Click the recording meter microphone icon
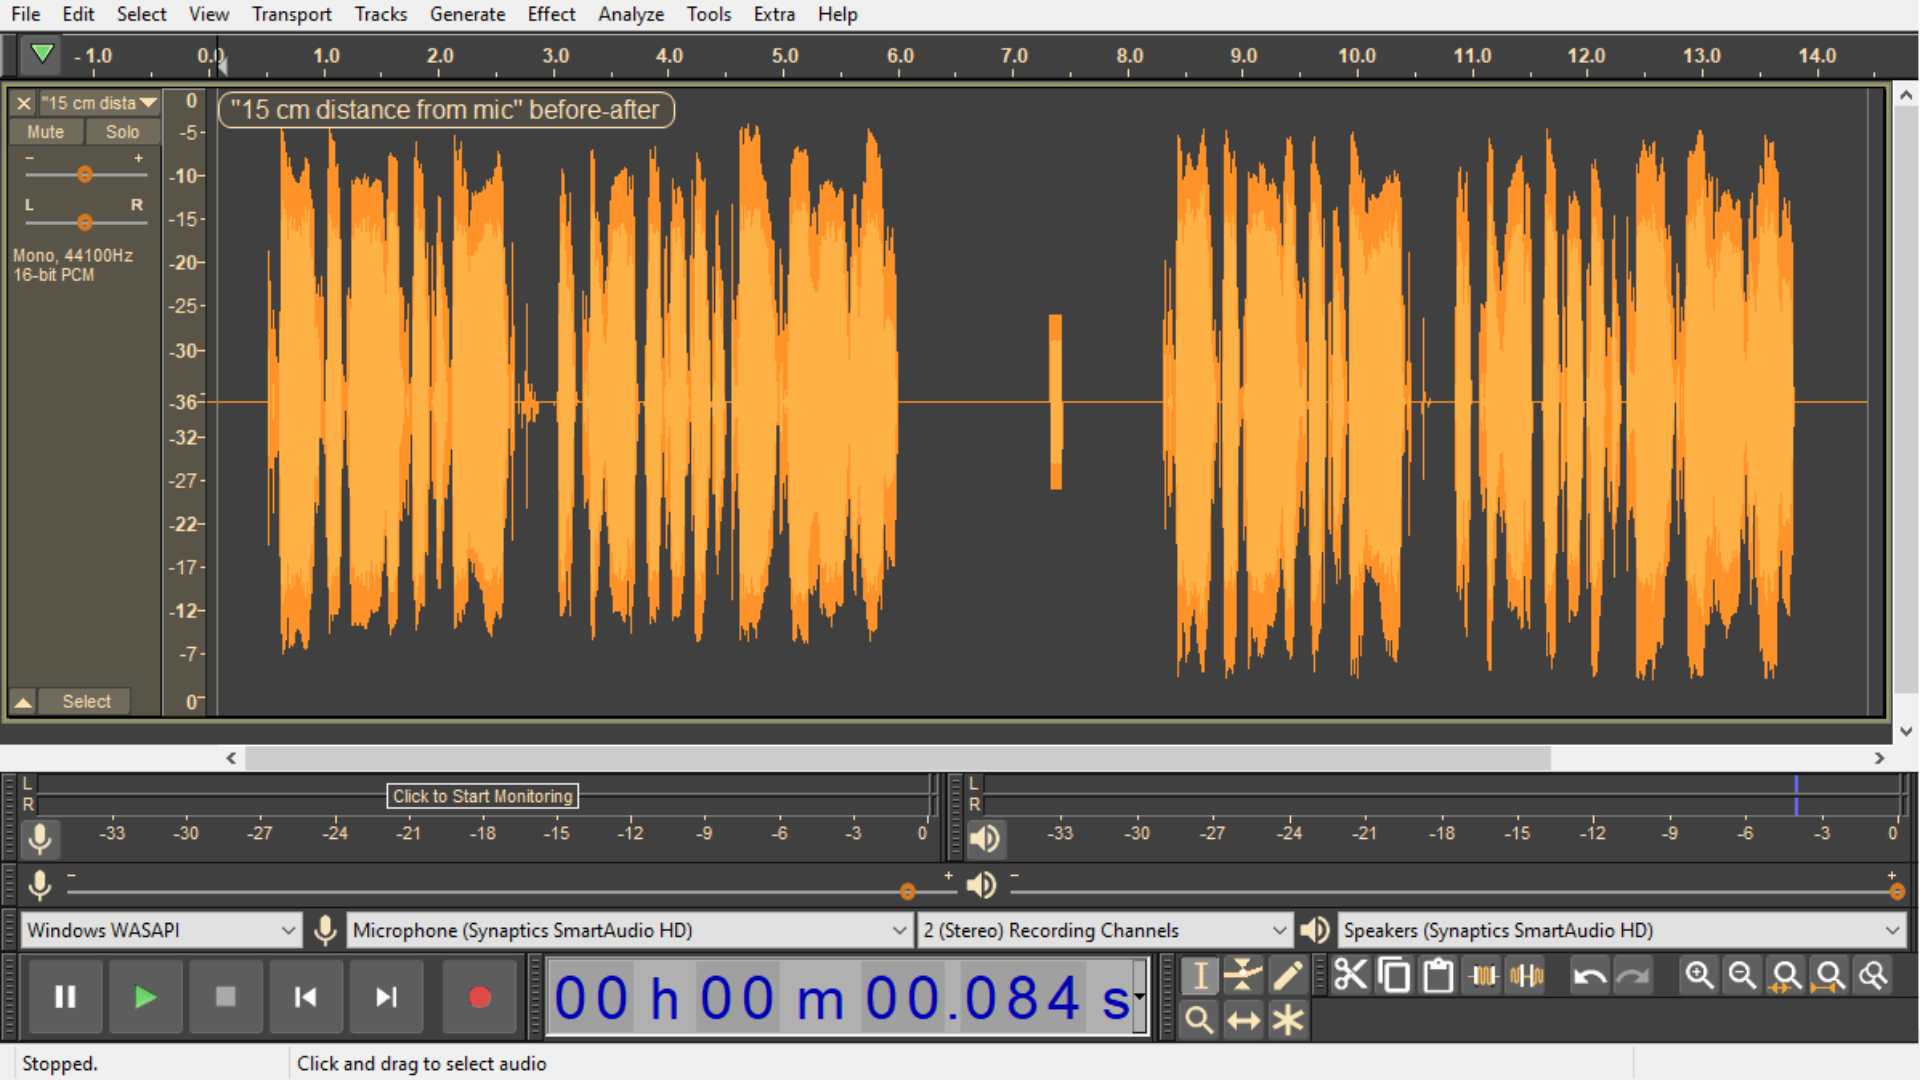 pyautogui.click(x=40, y=838)
